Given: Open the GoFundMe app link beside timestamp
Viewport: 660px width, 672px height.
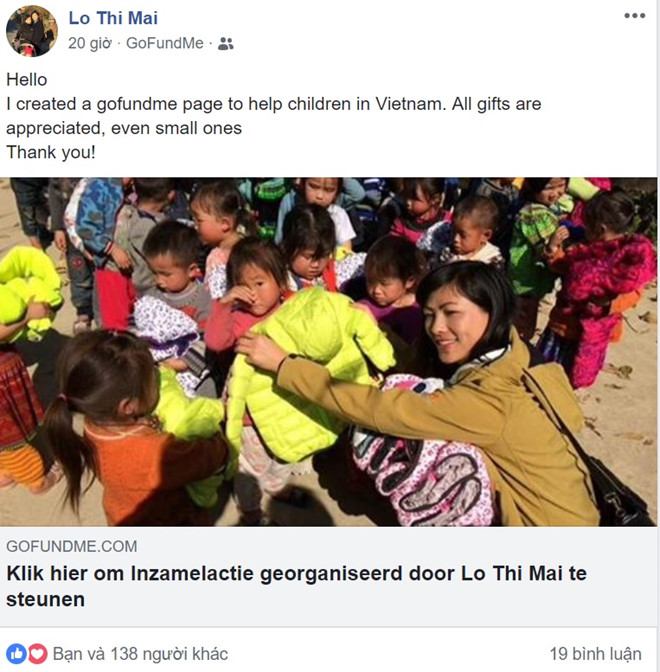Looking at the screenshot, I should click(165, 43).
